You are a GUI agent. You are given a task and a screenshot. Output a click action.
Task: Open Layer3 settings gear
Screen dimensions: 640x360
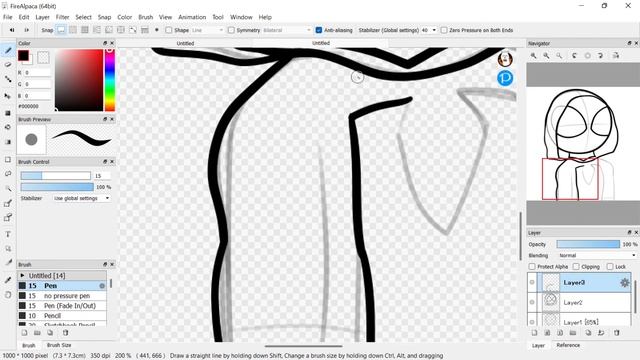point(624,282)
